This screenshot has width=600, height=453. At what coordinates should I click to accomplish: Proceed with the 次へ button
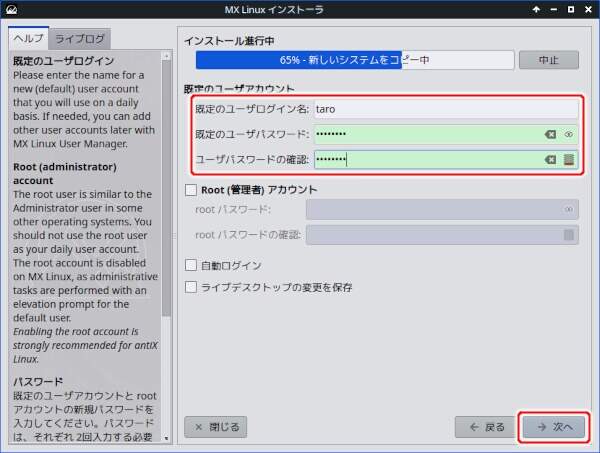(x=554, y=427)
